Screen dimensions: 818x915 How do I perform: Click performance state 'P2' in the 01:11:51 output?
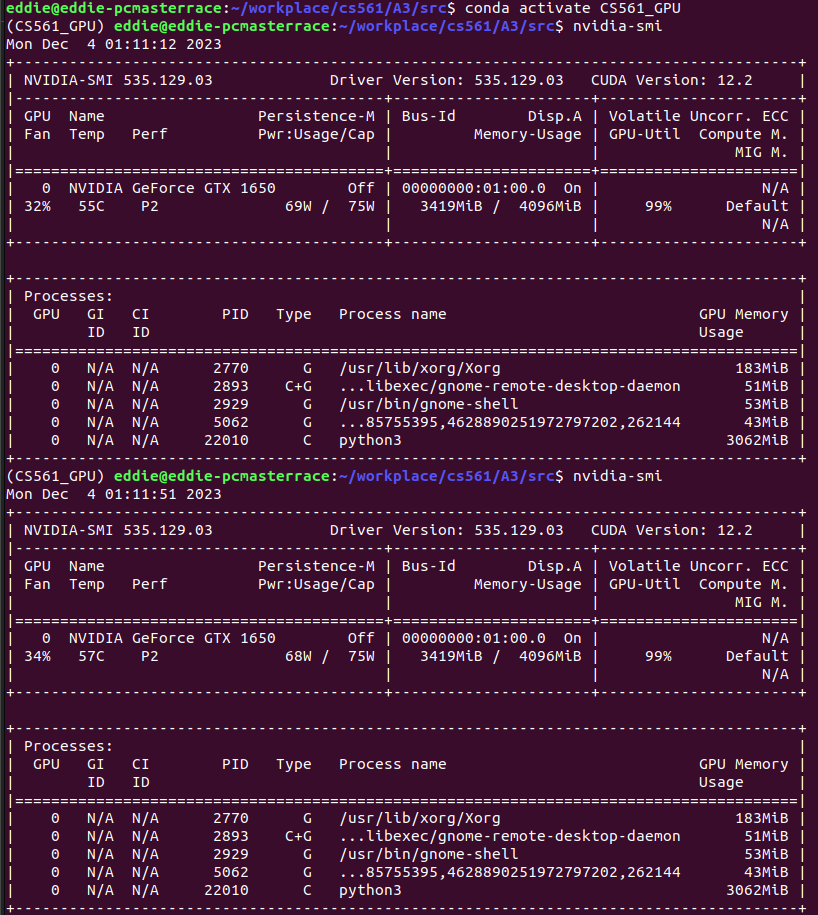(x=150, y=656)
